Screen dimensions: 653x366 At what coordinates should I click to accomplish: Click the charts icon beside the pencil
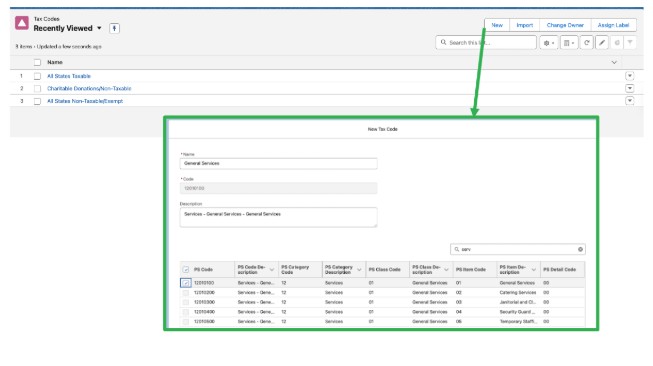[617, 42]
